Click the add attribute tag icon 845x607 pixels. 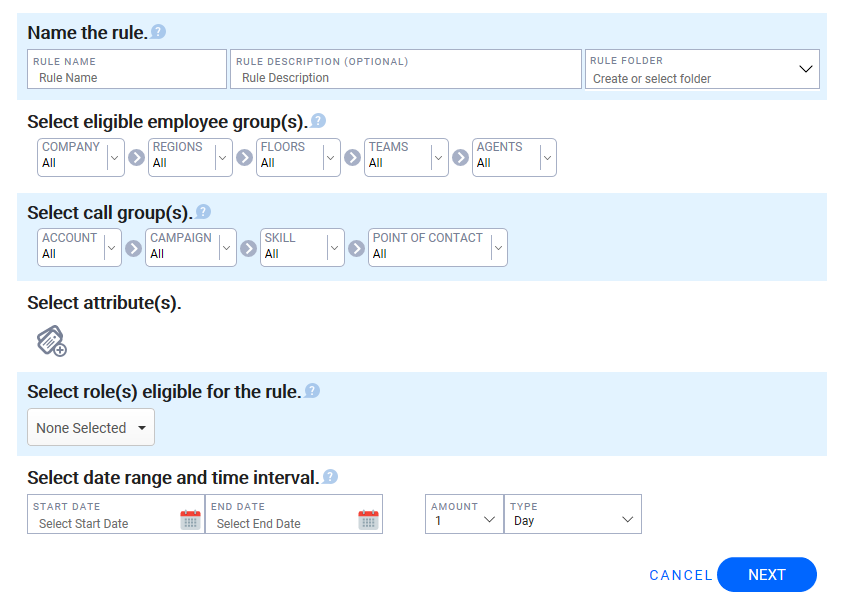pos(51,341)
